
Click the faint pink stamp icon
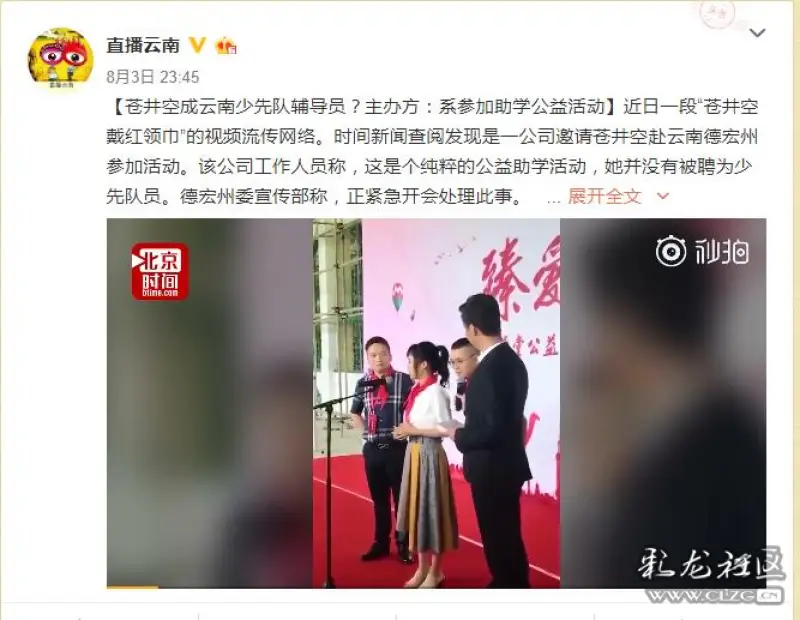click(720, 13)
